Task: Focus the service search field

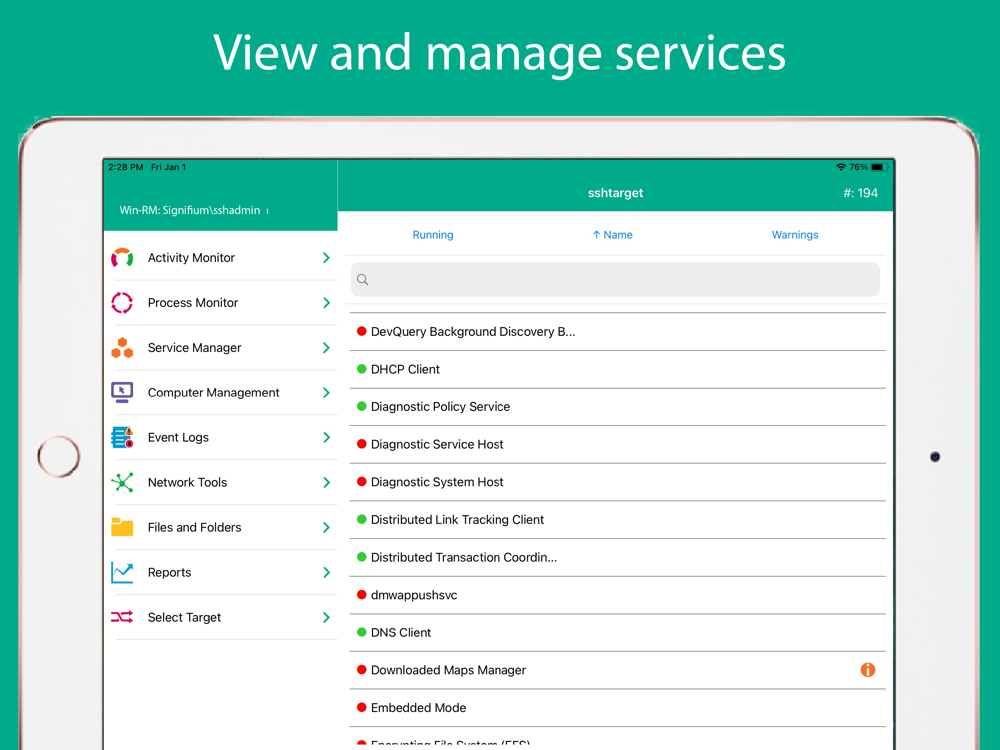Action: pos(615,279)
